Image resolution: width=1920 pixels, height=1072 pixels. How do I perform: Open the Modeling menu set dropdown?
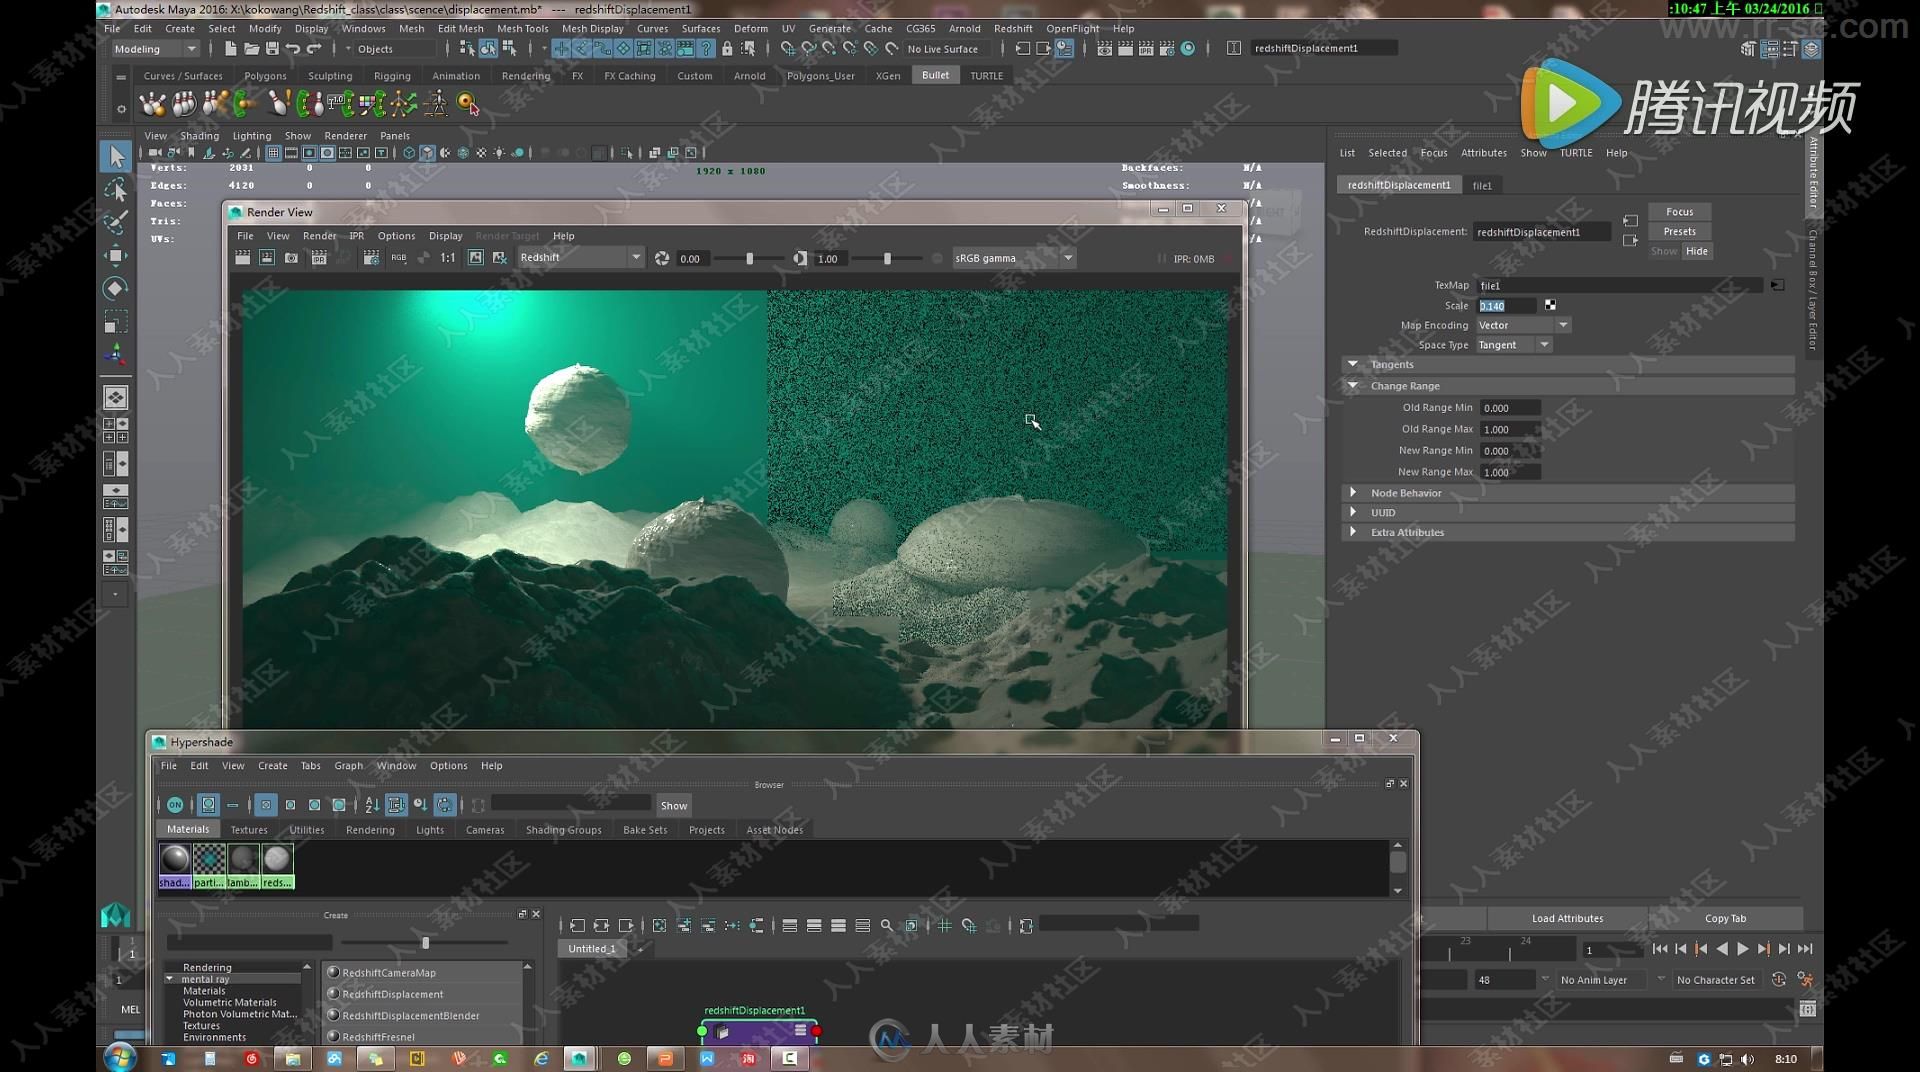(155, 48)
